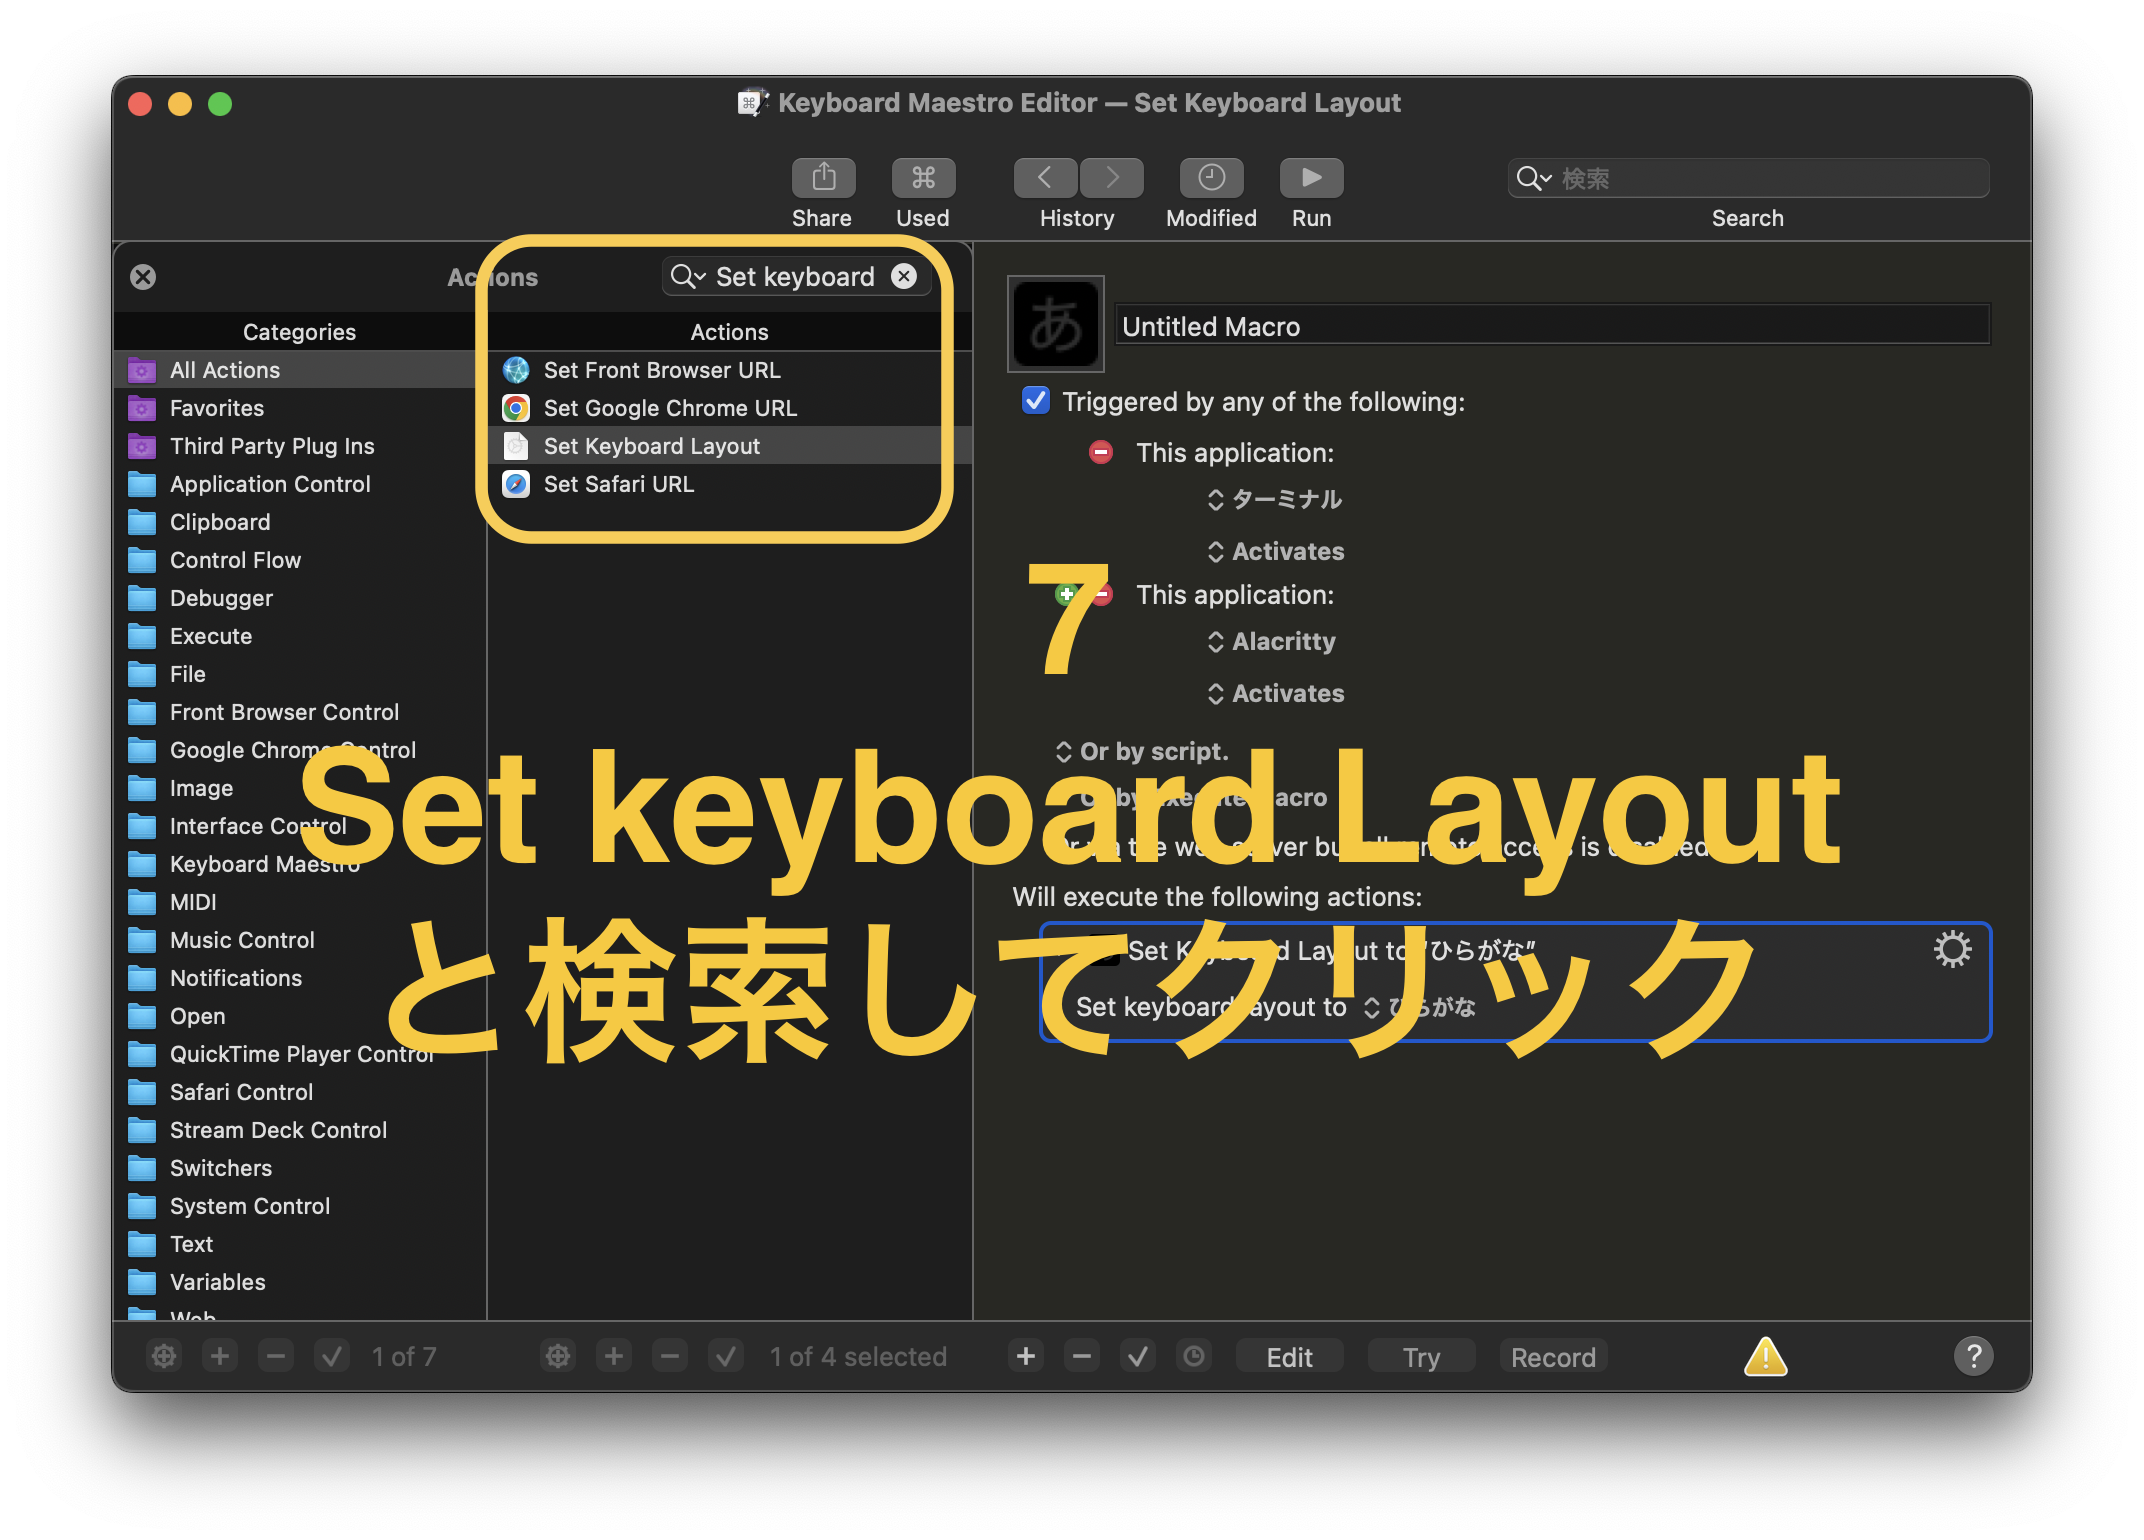Close the Actions panel with X icon
This screenshot has width=2144, height=1540.
point(143,277)
